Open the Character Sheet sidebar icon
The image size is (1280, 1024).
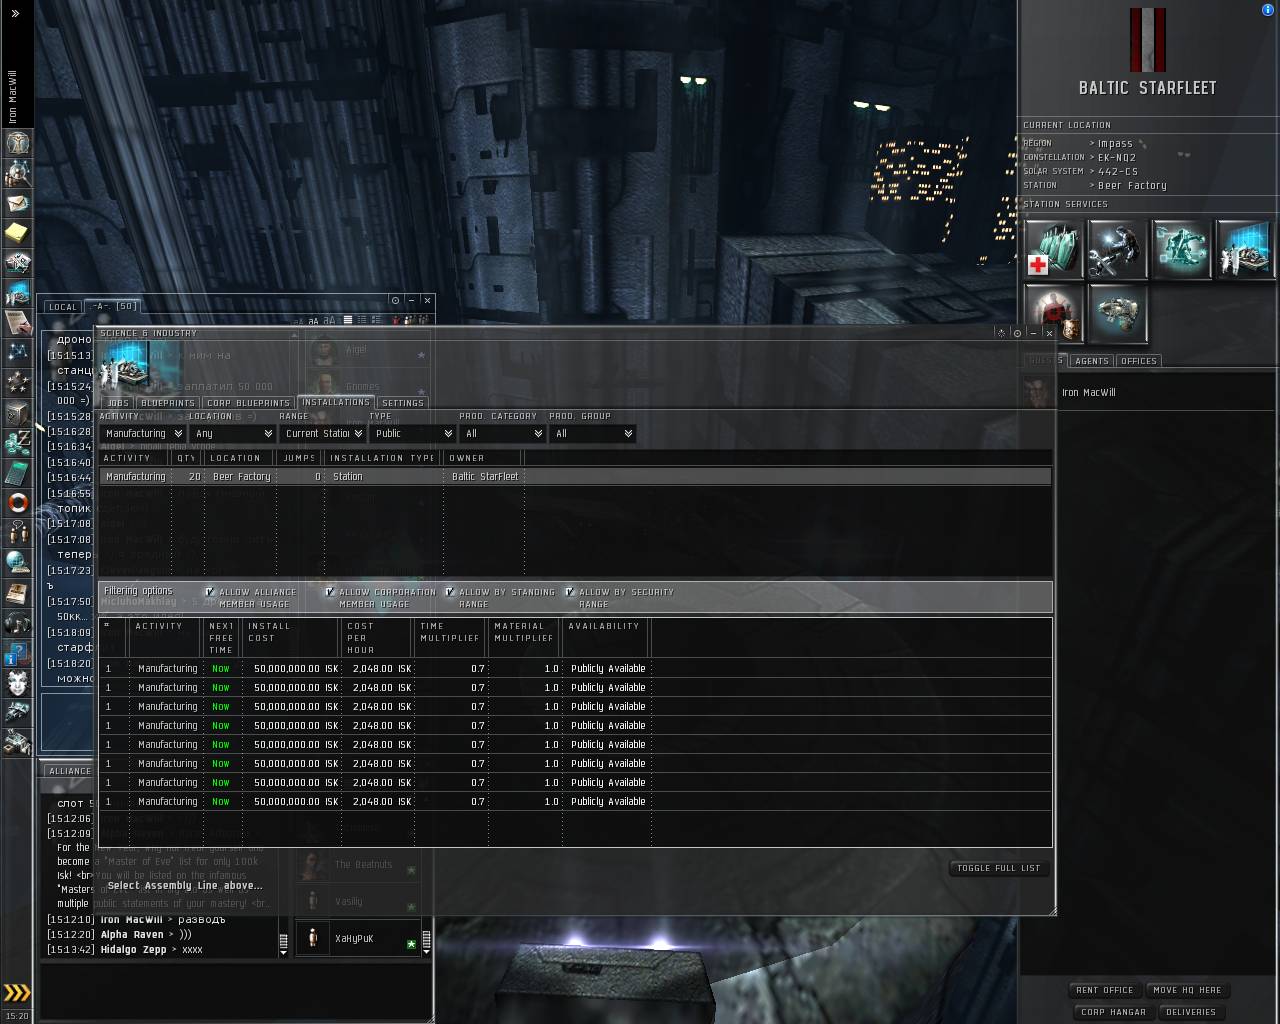(17, 143)
